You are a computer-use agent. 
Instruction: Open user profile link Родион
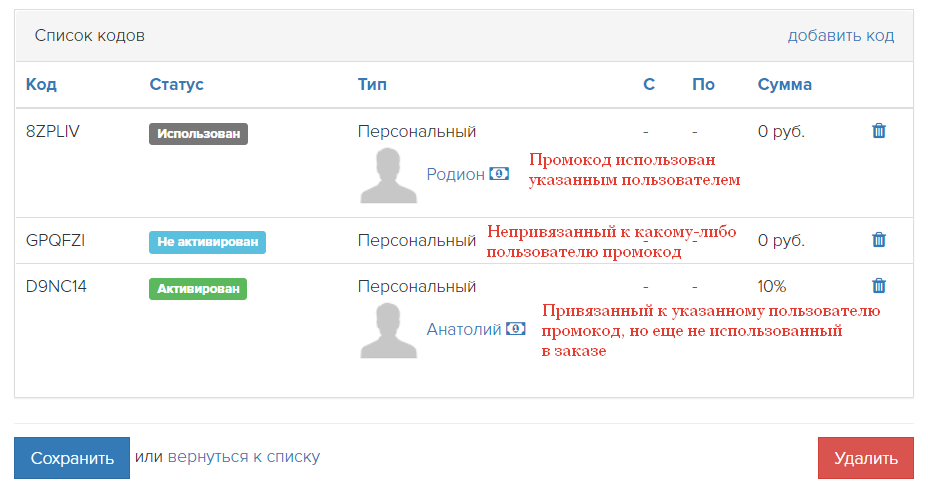click(455, 174)
